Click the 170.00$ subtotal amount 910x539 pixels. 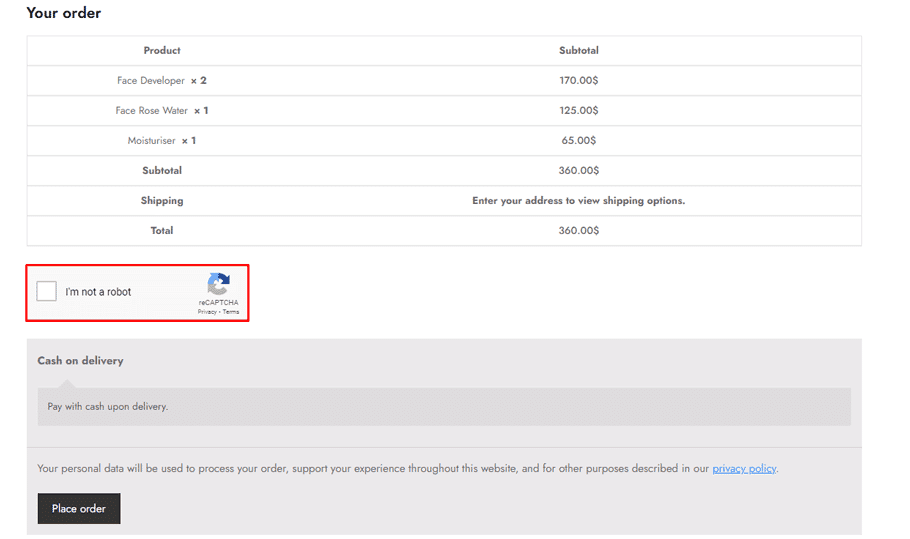pos(578,80)
